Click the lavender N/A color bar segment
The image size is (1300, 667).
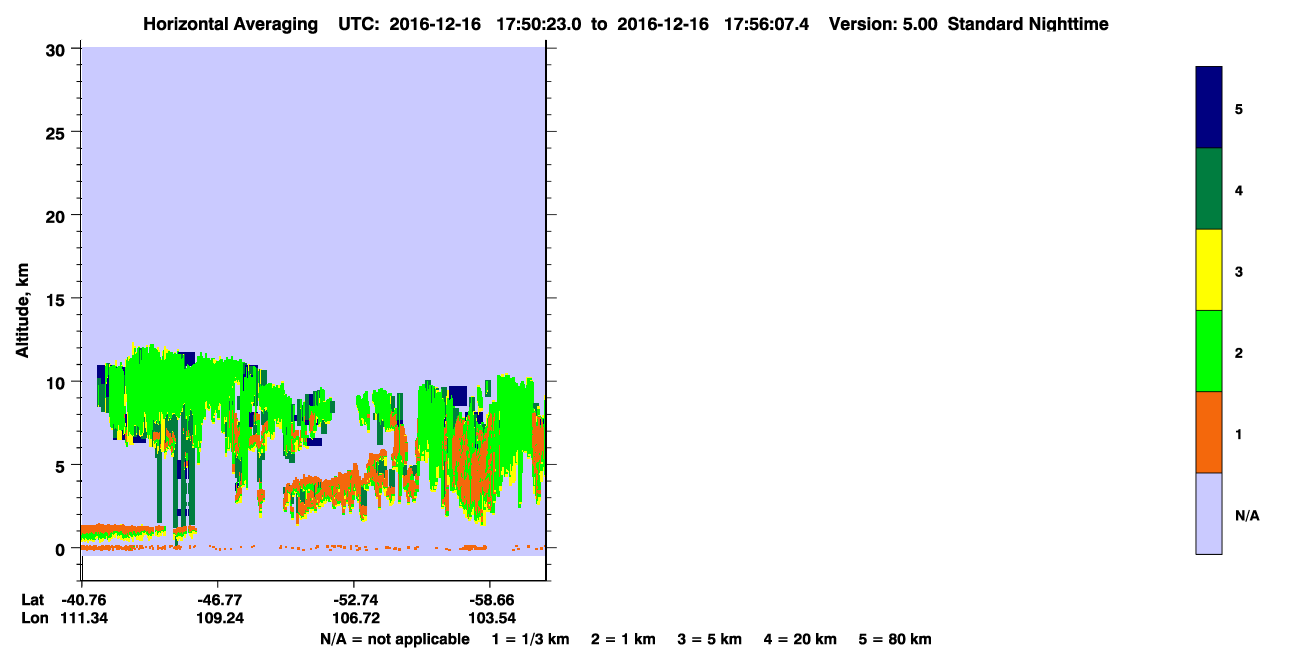[1209, 513]
